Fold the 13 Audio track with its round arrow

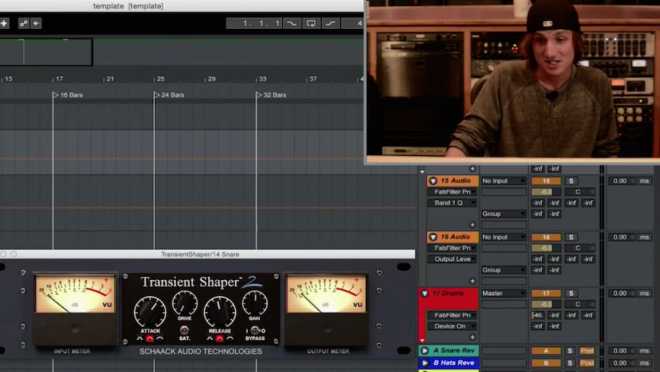[433, 181]
